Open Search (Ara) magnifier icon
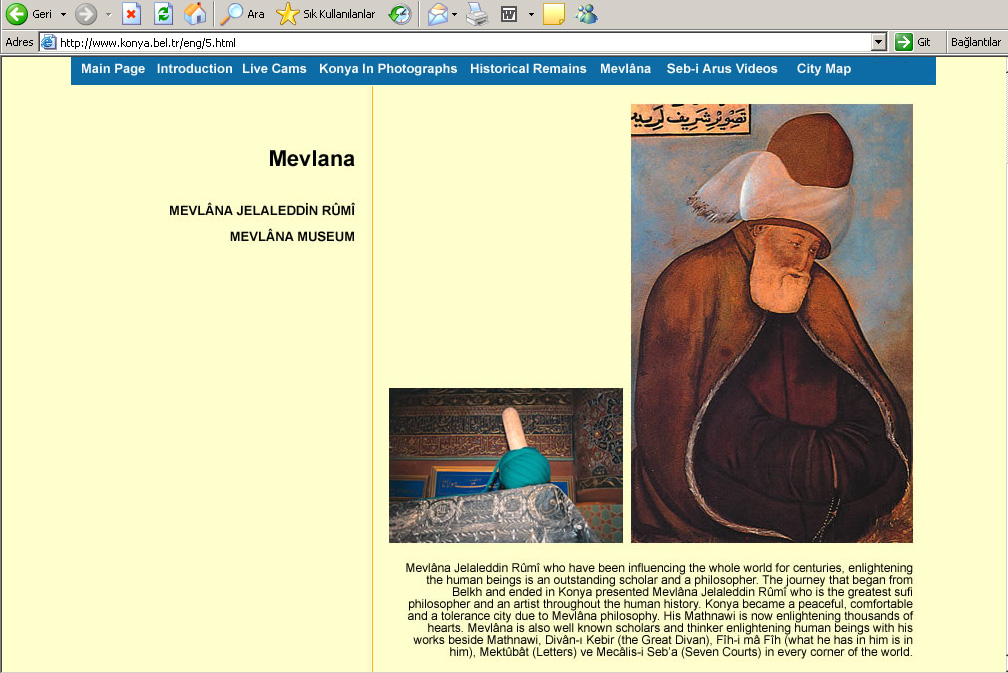The image size is (1008, 673). click(x=231, y=13)
